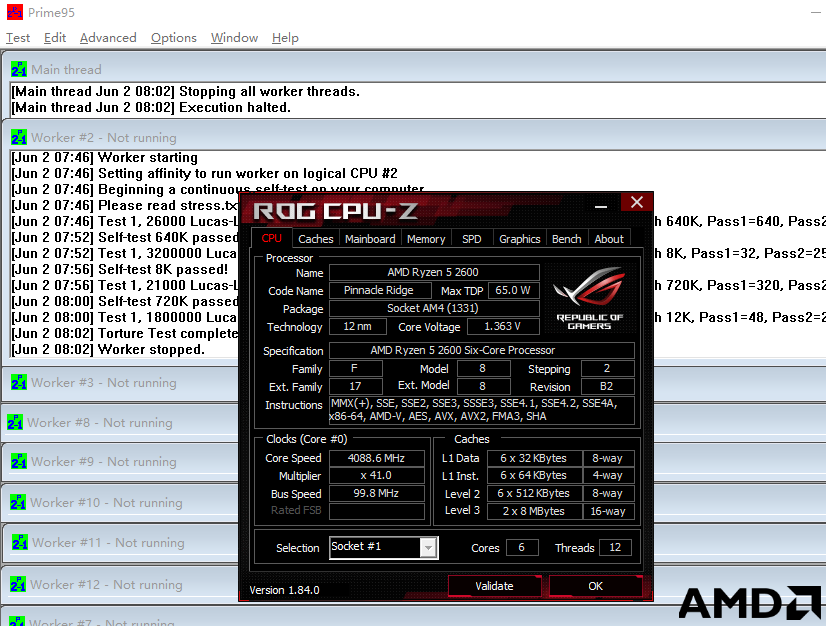The height and width of the screenshot is (626, 826).
Task: Click the Worker #2 window icon
Action: [x=18, y=137]
